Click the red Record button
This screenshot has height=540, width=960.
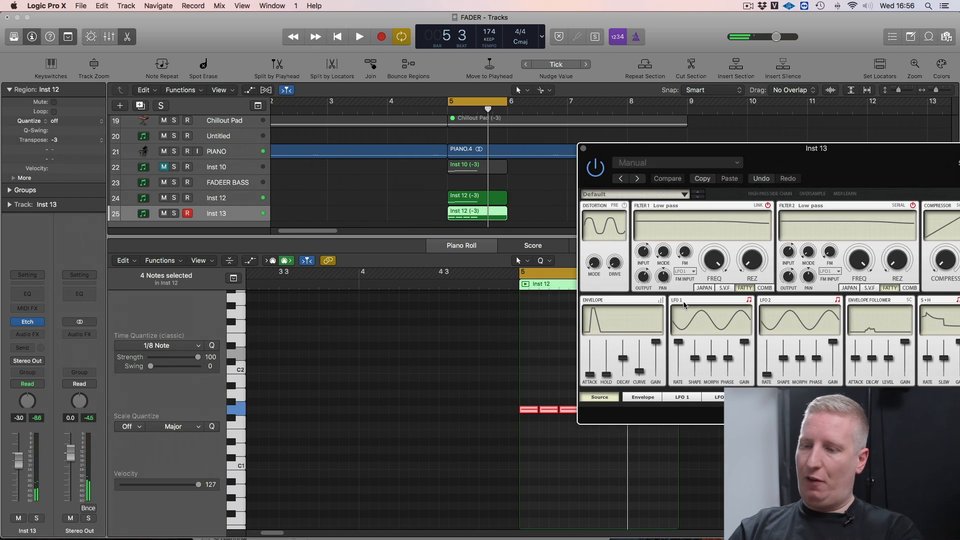(381, 37)
